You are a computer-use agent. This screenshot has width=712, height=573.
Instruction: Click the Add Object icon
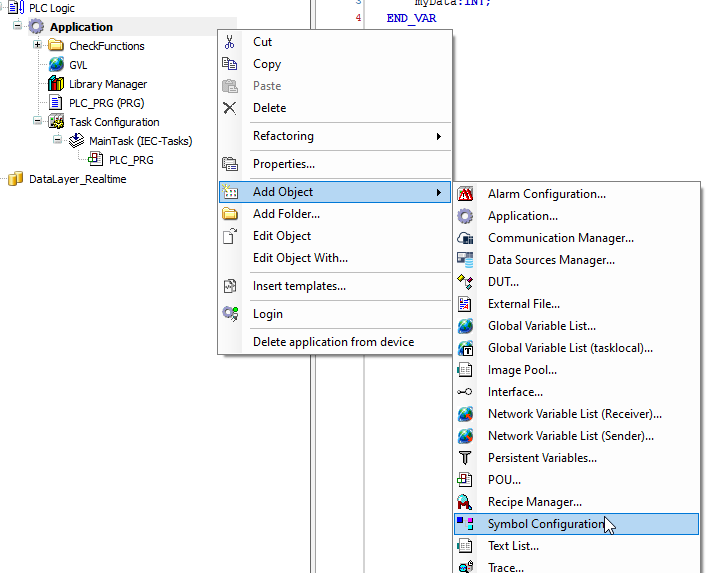pyautogui.click(x=230, y=192)
